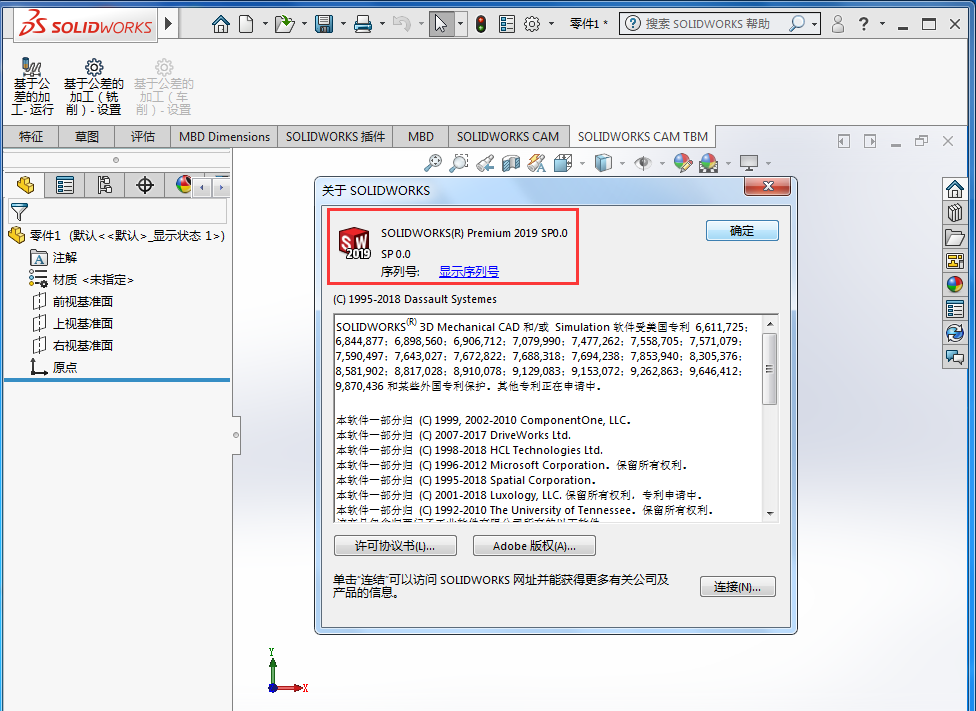
Task: Click the 许可协议书 button
Action: tap(395, 545)
